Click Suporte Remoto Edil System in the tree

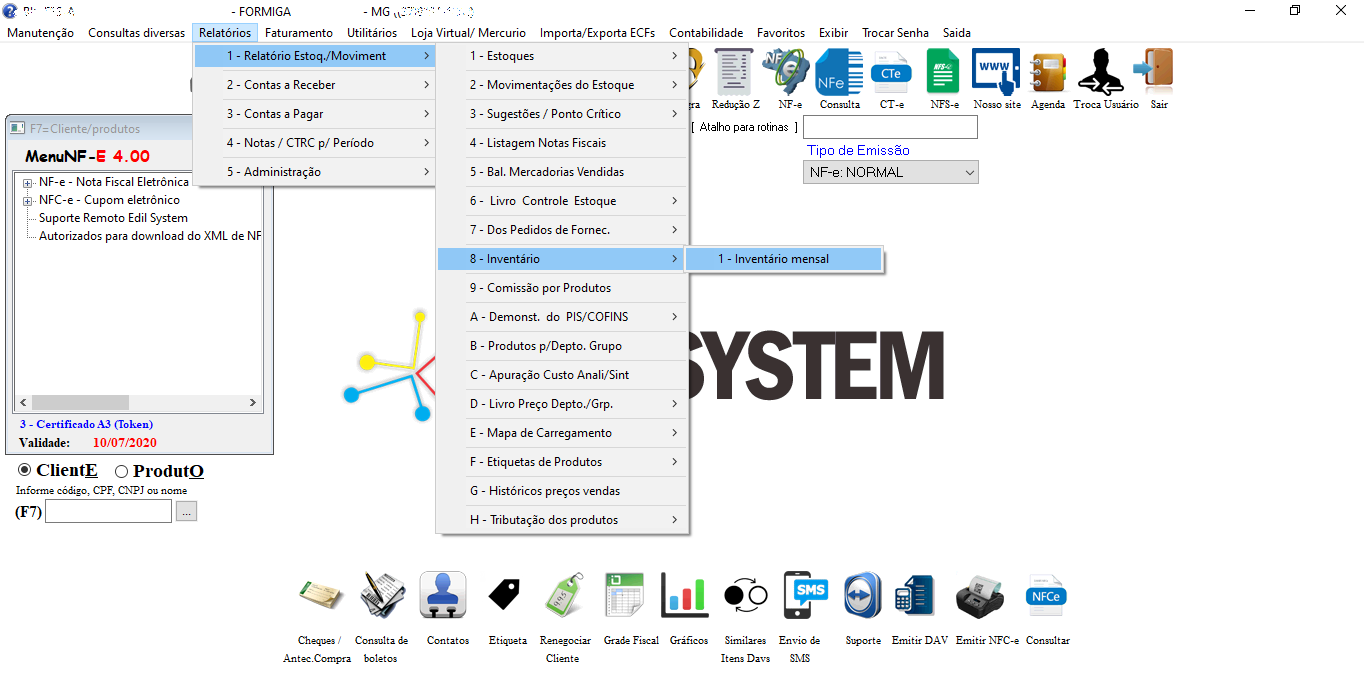pos(113,218)
